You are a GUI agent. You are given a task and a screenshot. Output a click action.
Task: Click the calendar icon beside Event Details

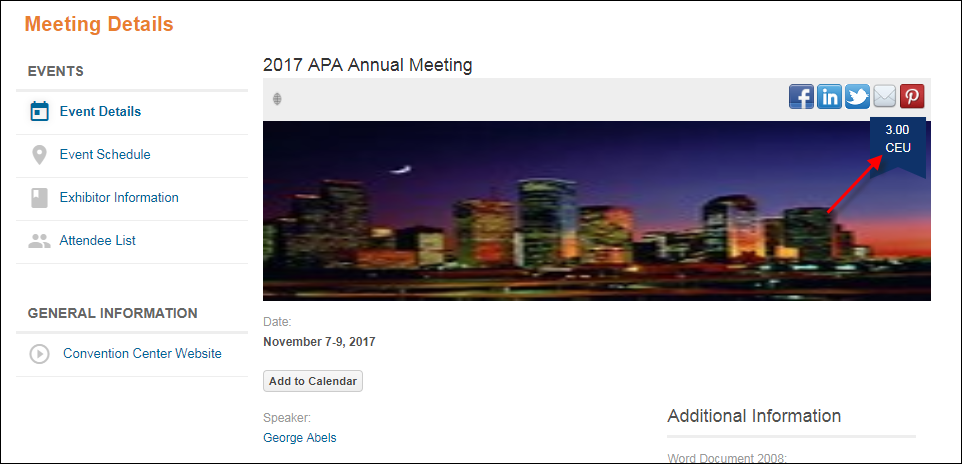39,112
